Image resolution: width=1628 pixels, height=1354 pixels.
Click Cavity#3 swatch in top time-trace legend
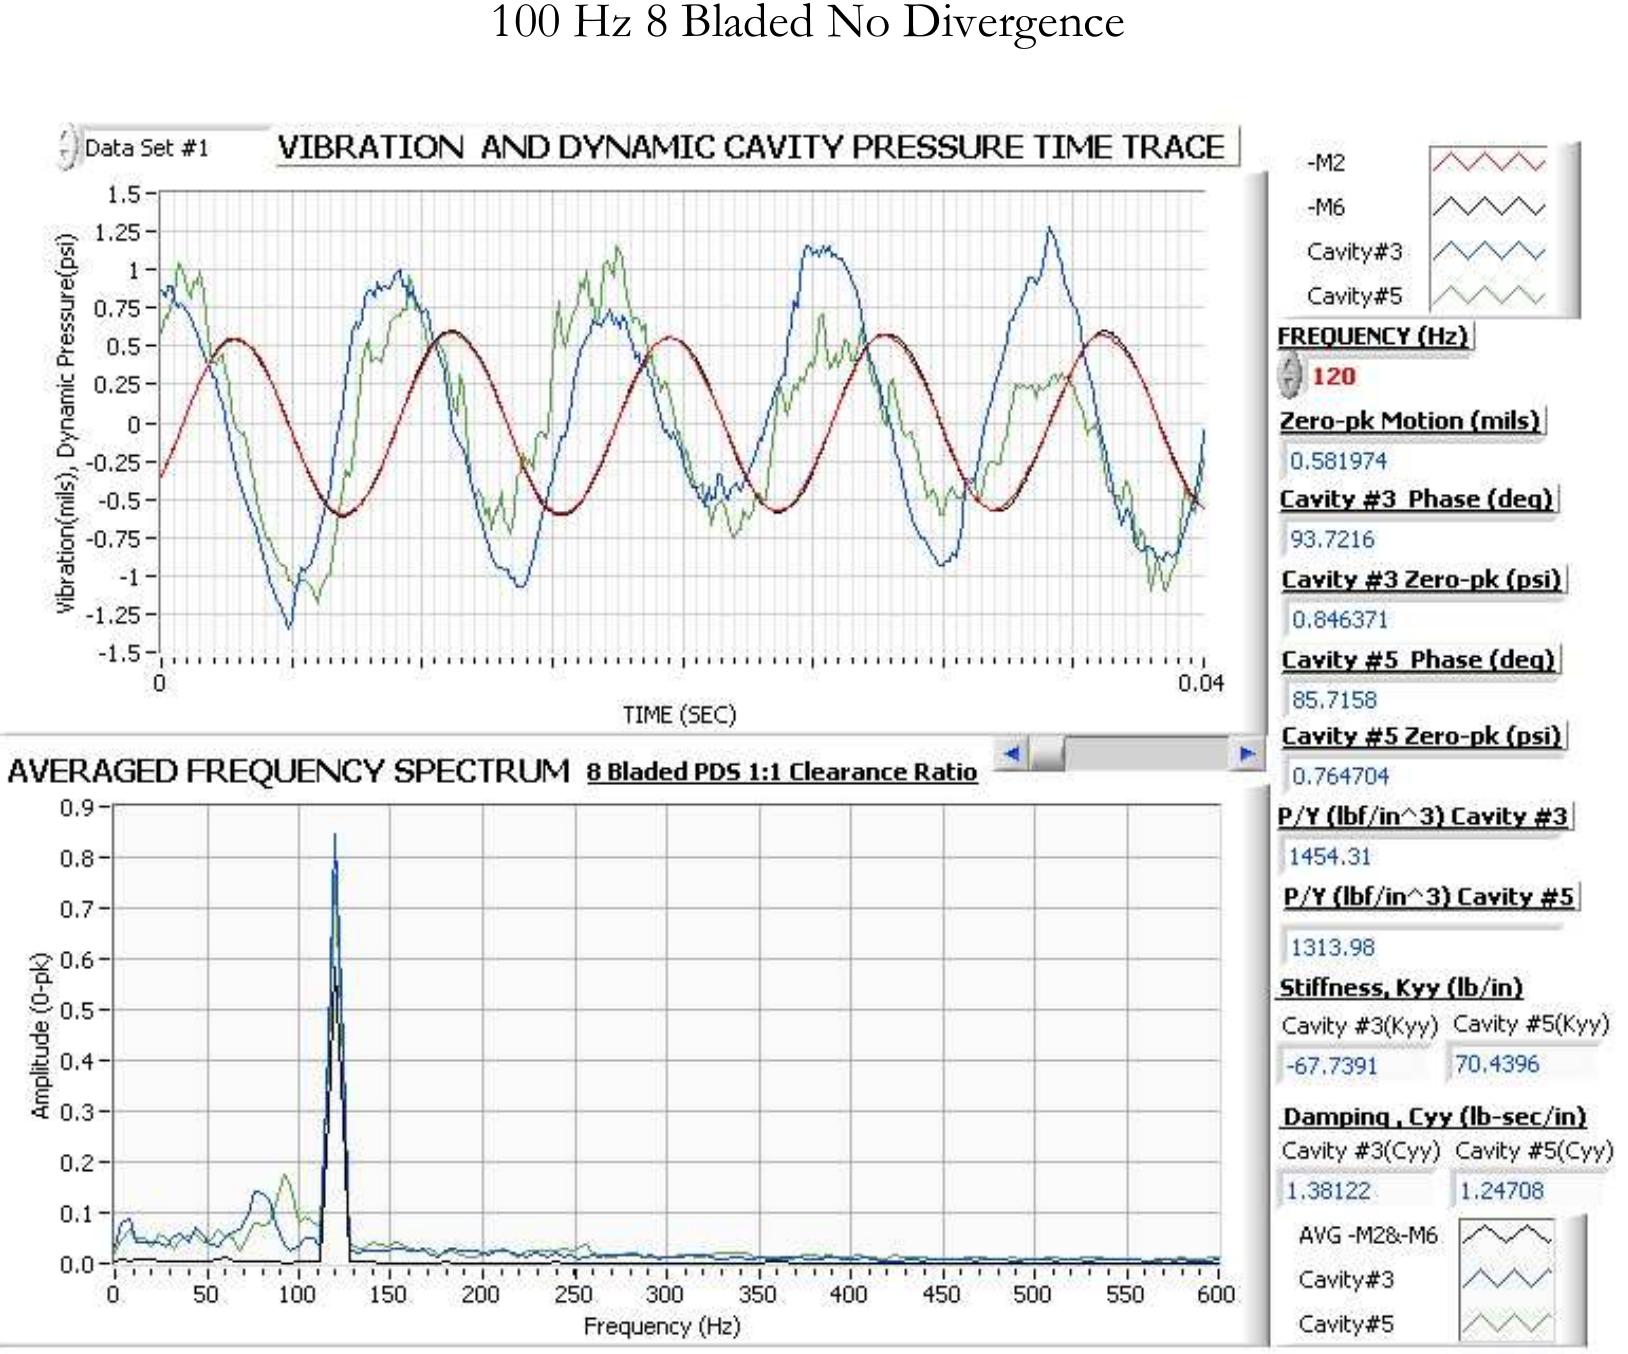pyautogui.click(x=1488, y=251)
